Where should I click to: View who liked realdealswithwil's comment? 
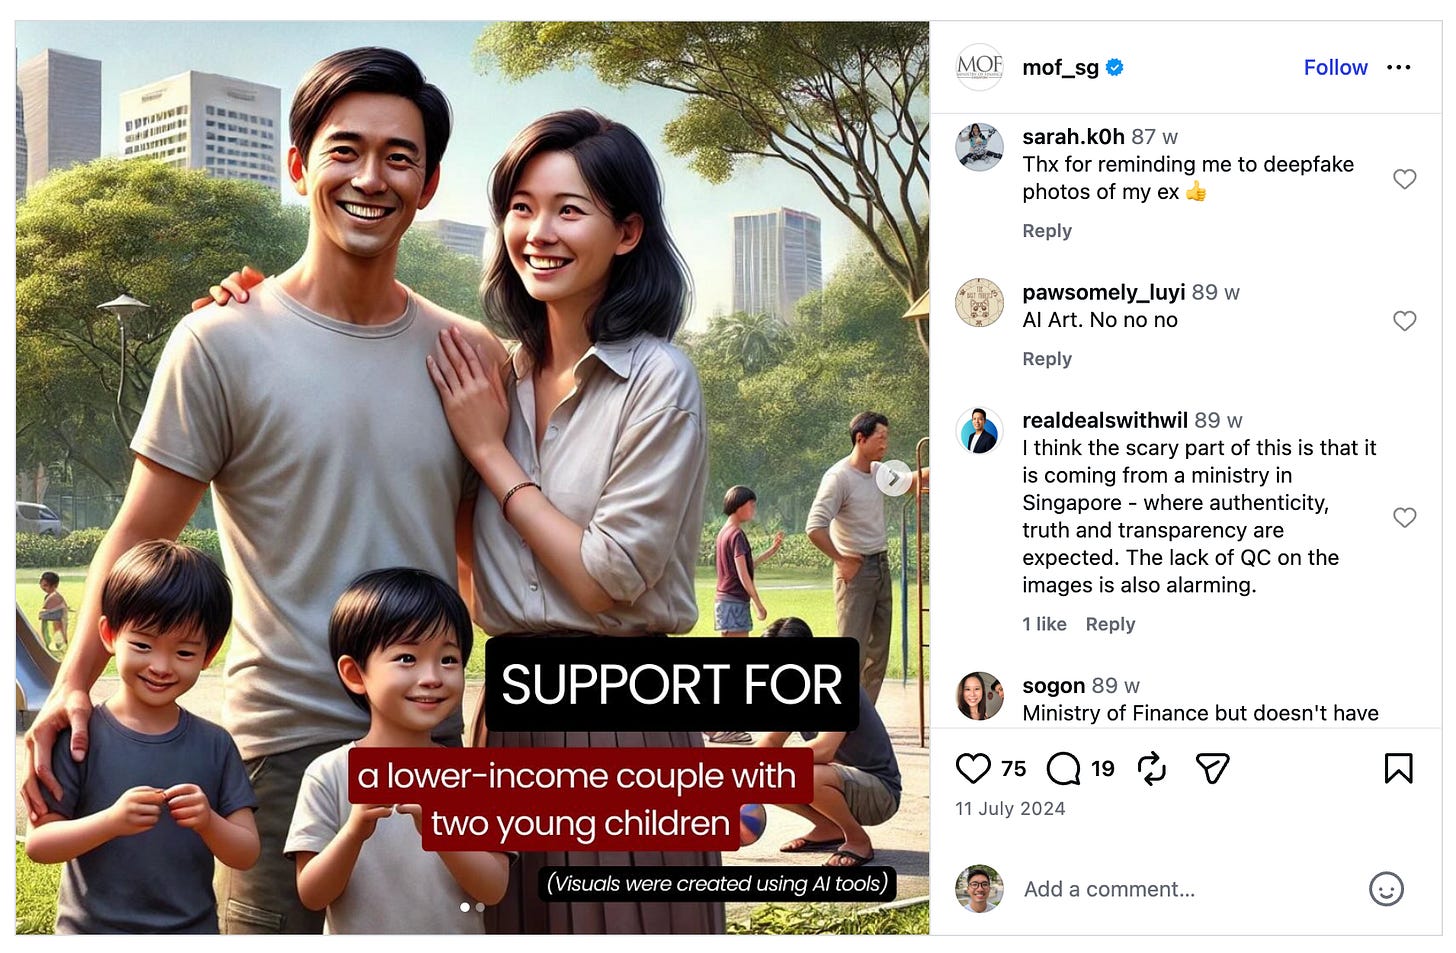[1044, 624]
